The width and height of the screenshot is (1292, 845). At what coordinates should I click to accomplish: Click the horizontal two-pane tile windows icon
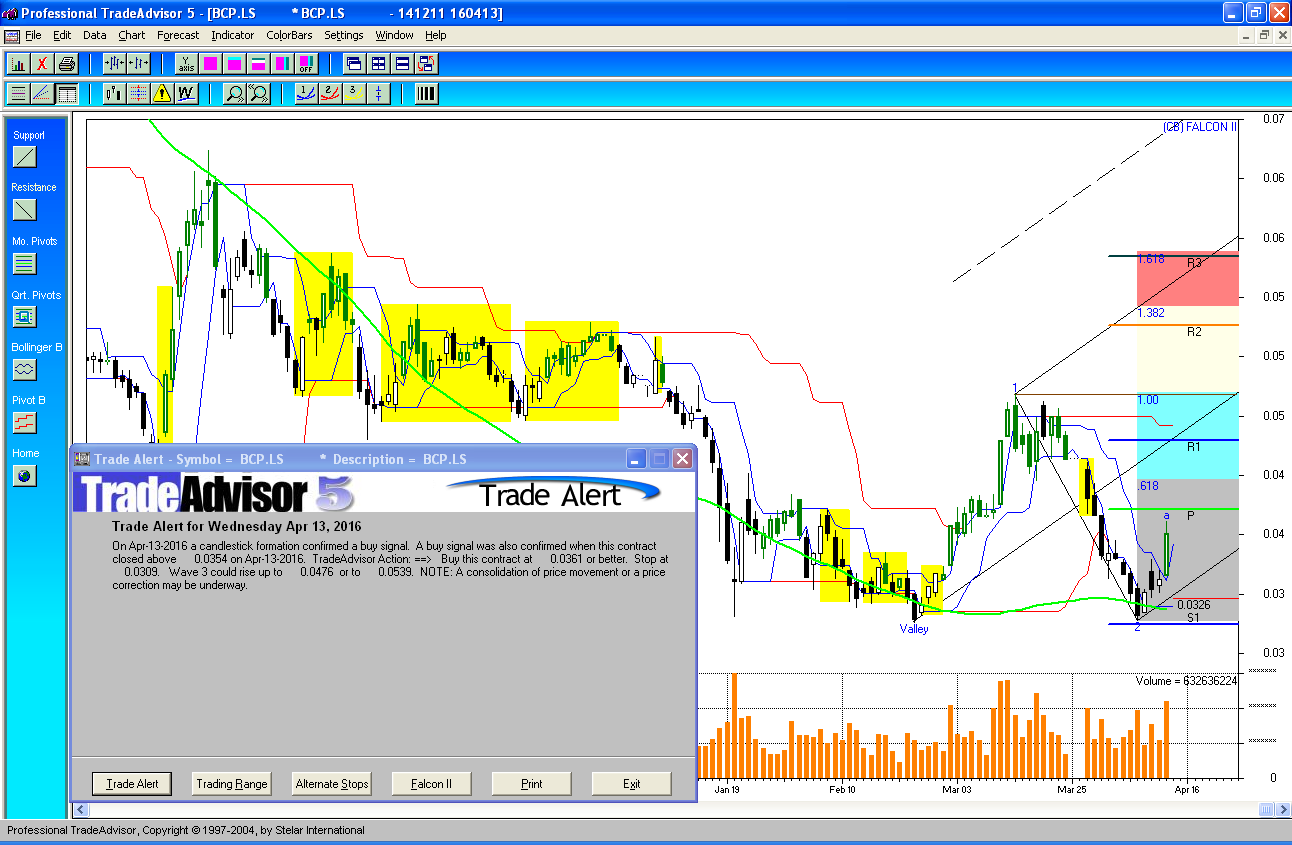pos(402,64)
